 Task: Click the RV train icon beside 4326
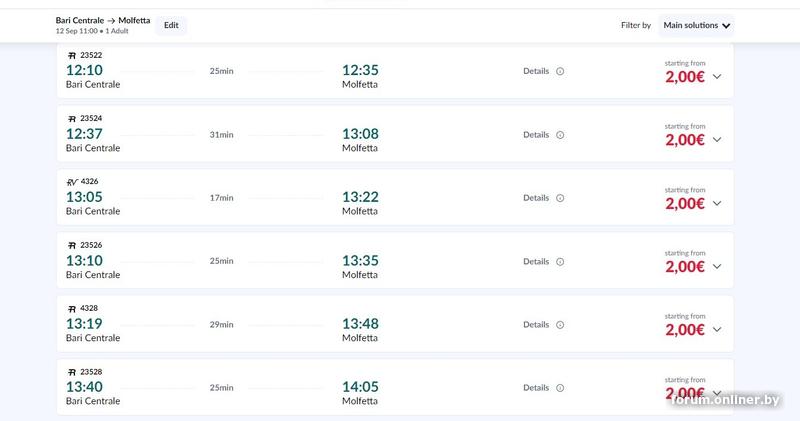(72, 182)
